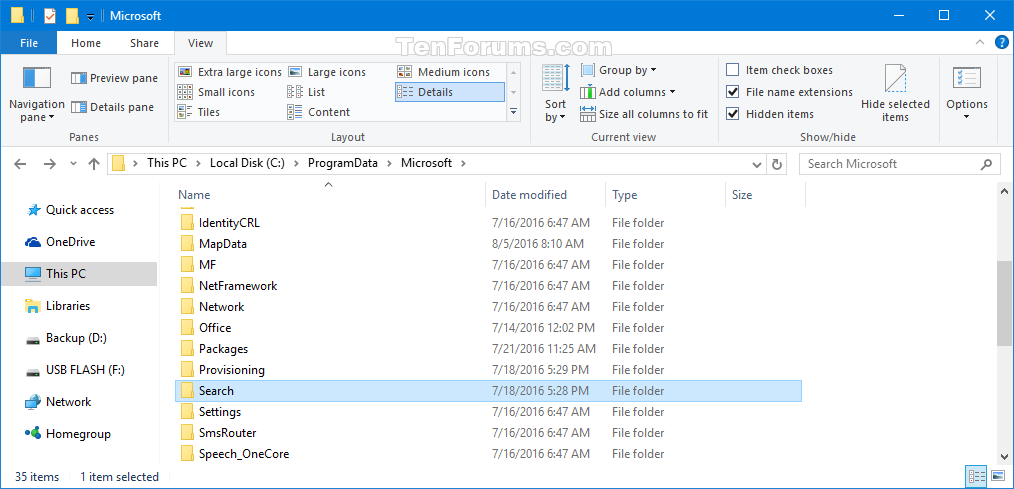
Task: Click ProgramData breadcrumb
Action: pyautogui.click(x=342, y=163)
